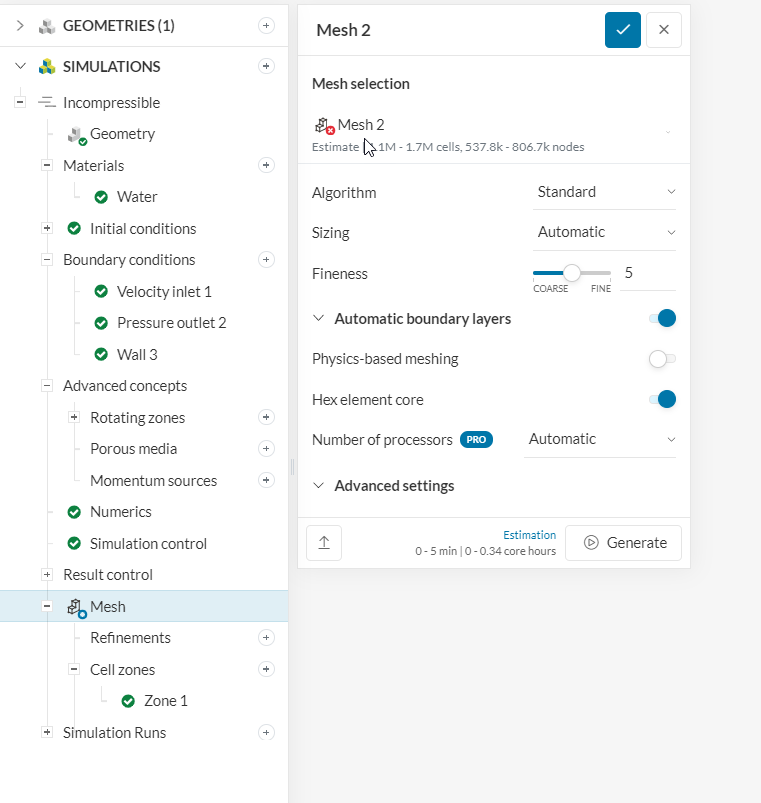
Task: Select Simulation control in the tree
Action: tap(148, 544)
